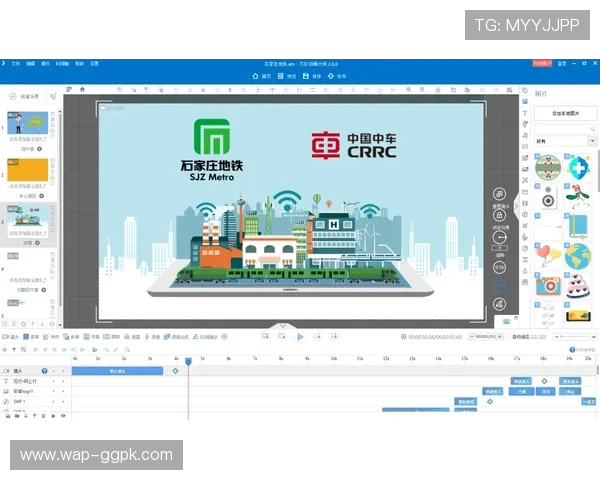
Task: Click the green diamond keyframe on camera track
Action: click(x=176, y=371)
